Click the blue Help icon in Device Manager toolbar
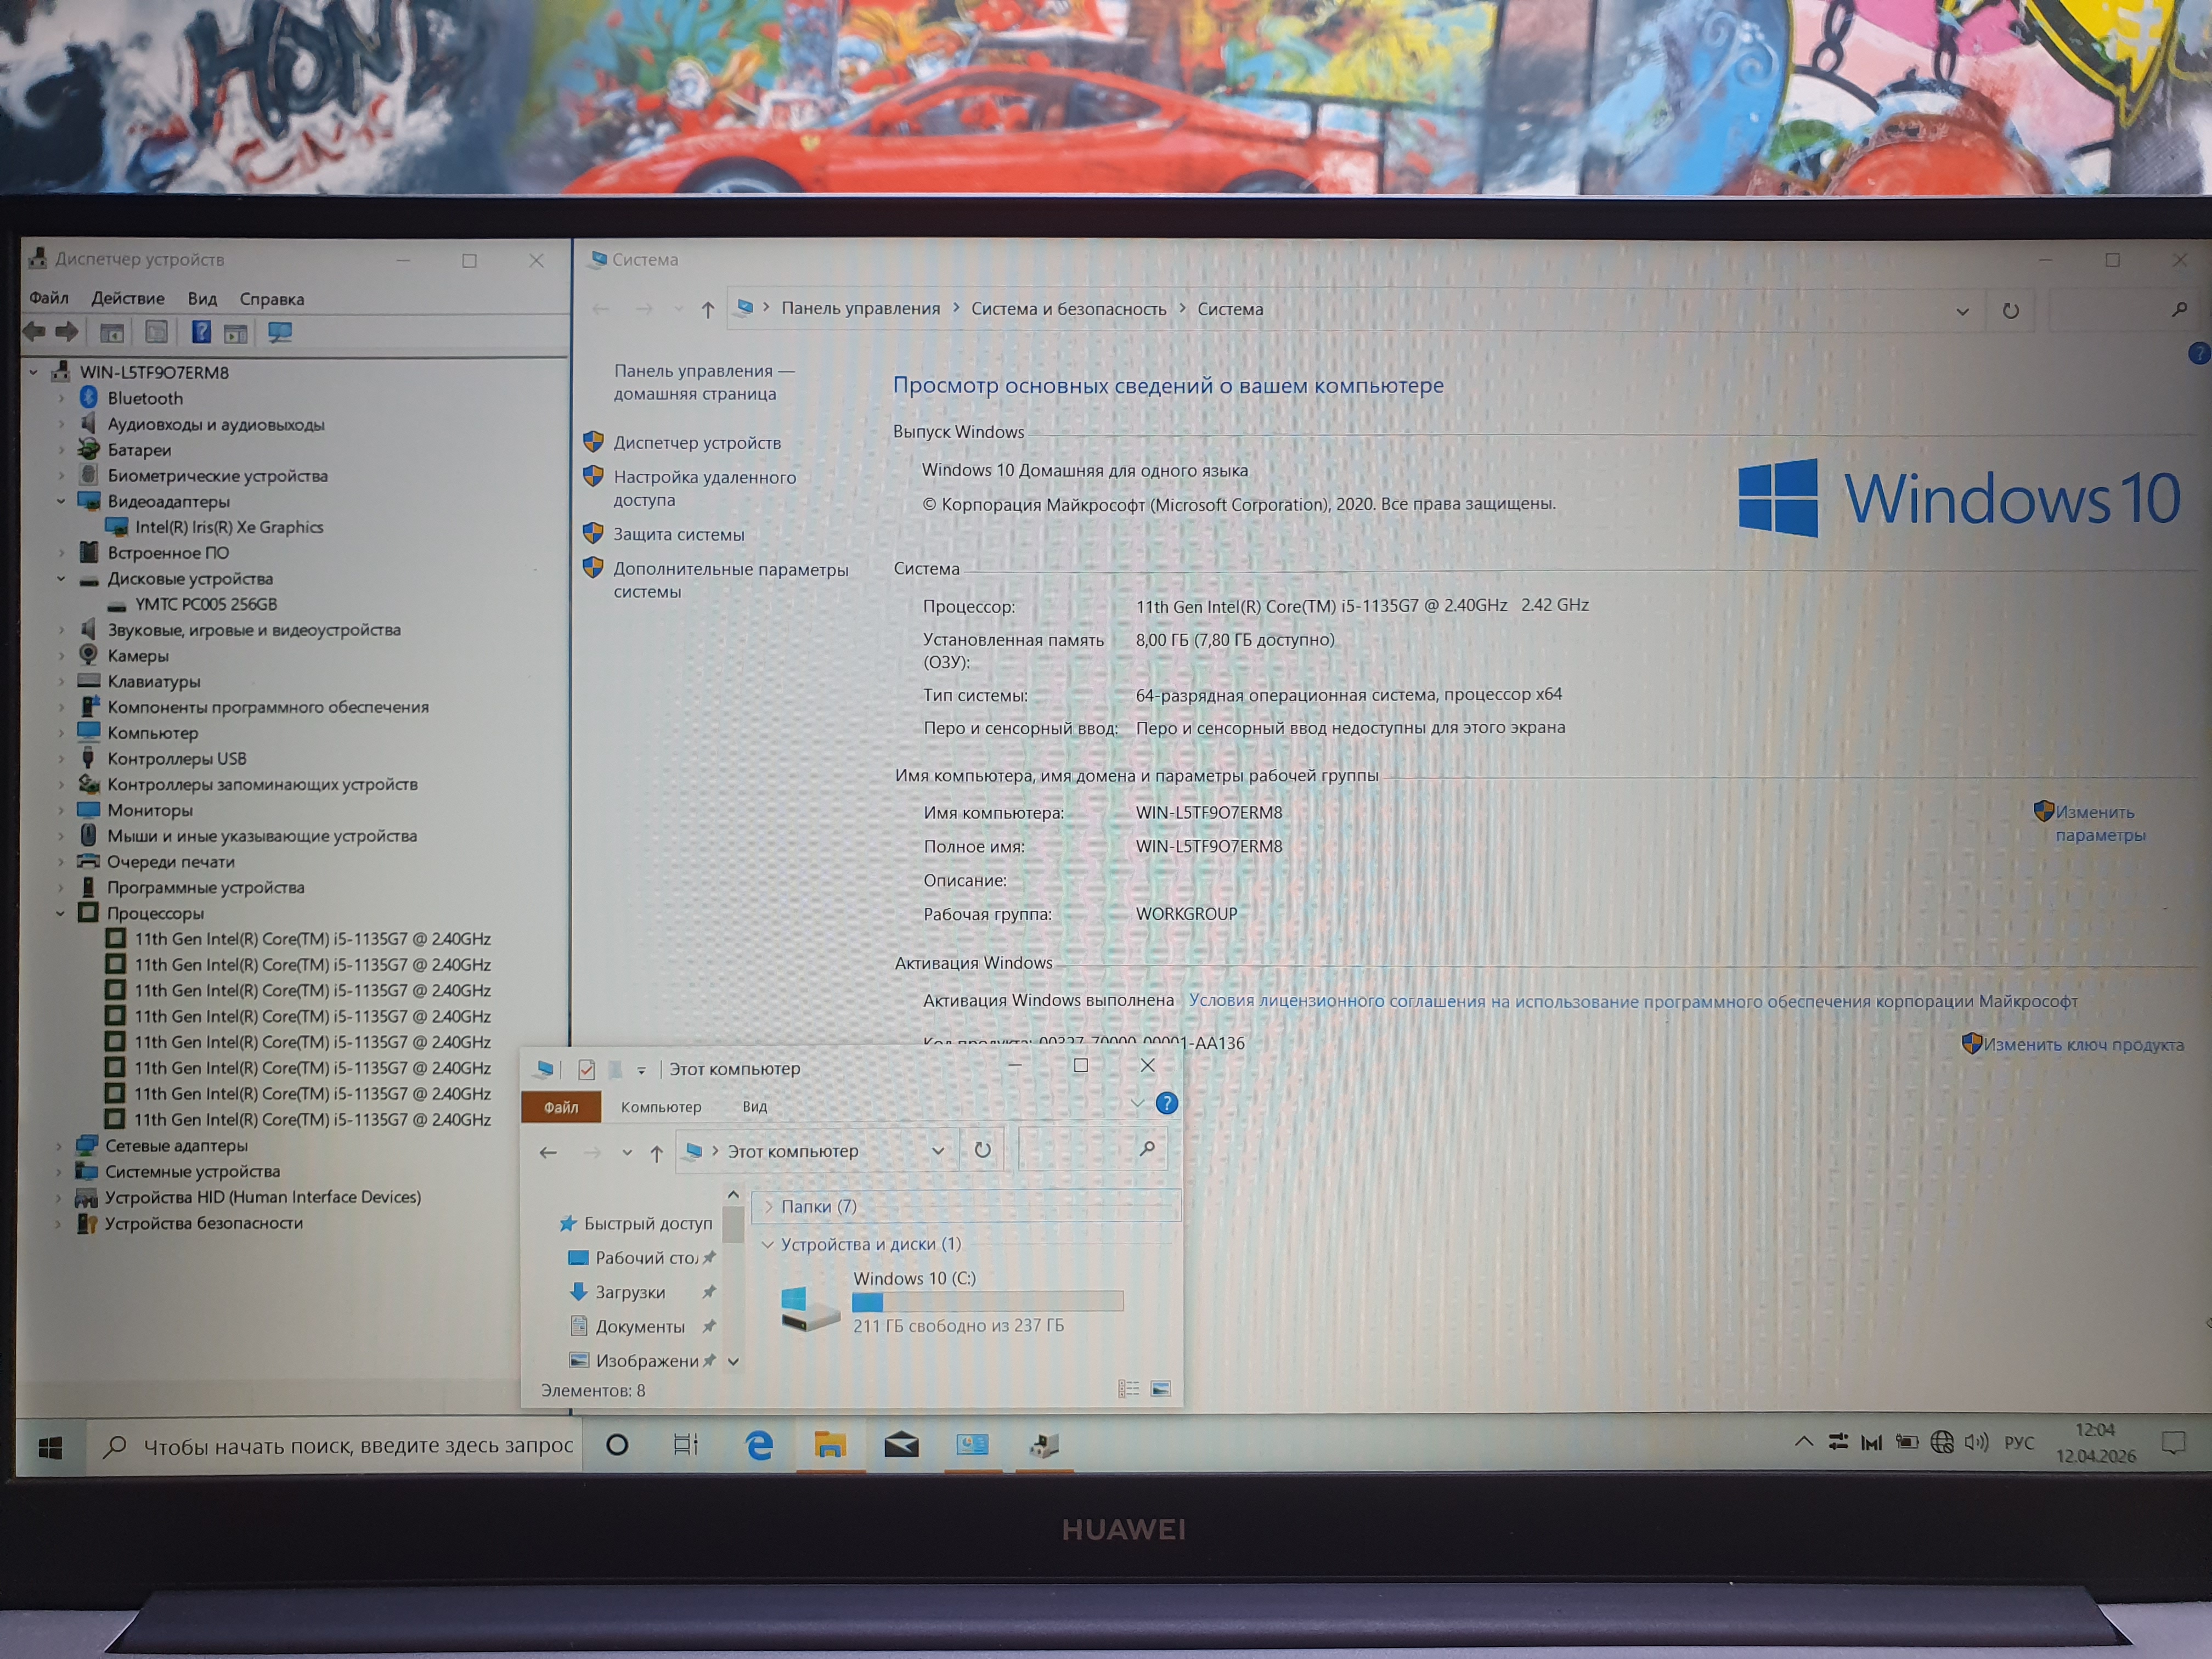The width and height of the screenshot is (2212, 1659). pos(201,332)
